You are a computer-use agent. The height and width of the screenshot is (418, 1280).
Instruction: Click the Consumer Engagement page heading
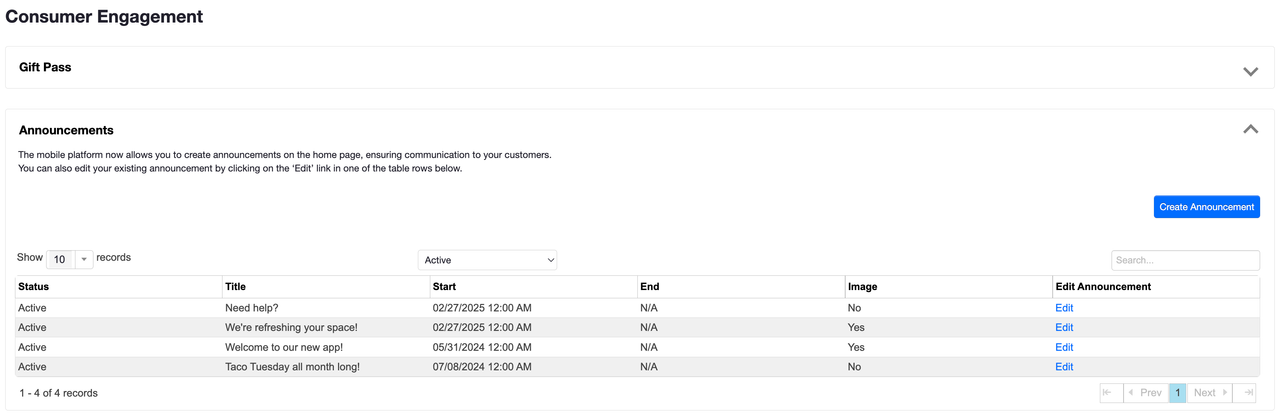click(104, 16)
